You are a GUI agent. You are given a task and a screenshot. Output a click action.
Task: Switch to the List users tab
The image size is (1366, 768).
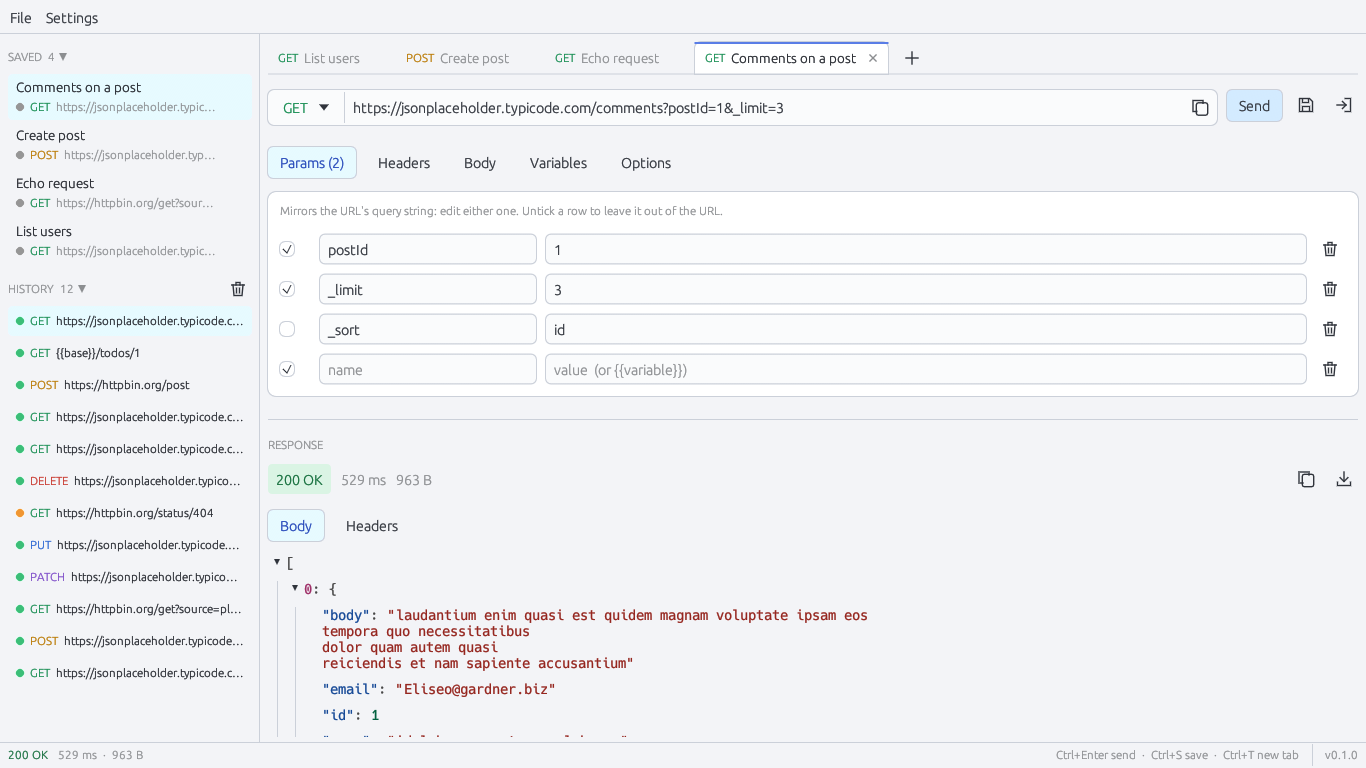pyautogui.click(x=319, y=58)
